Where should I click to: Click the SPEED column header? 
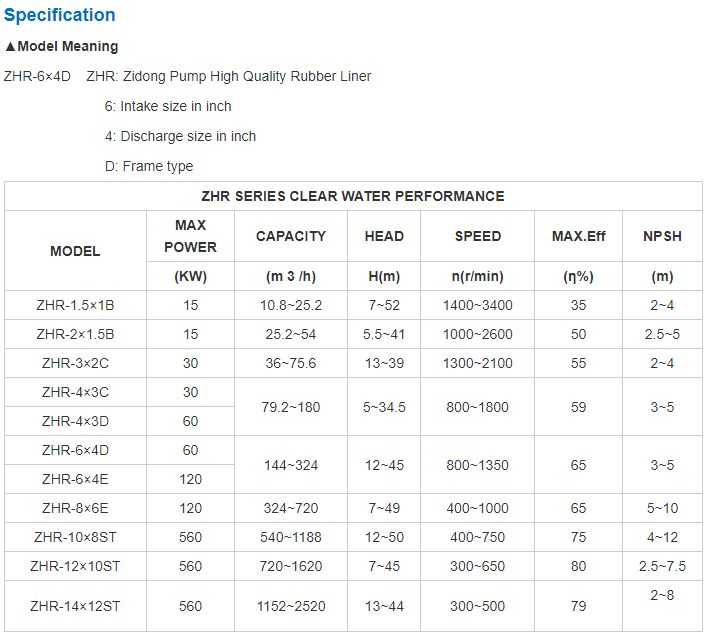click(x=478, y=236)
